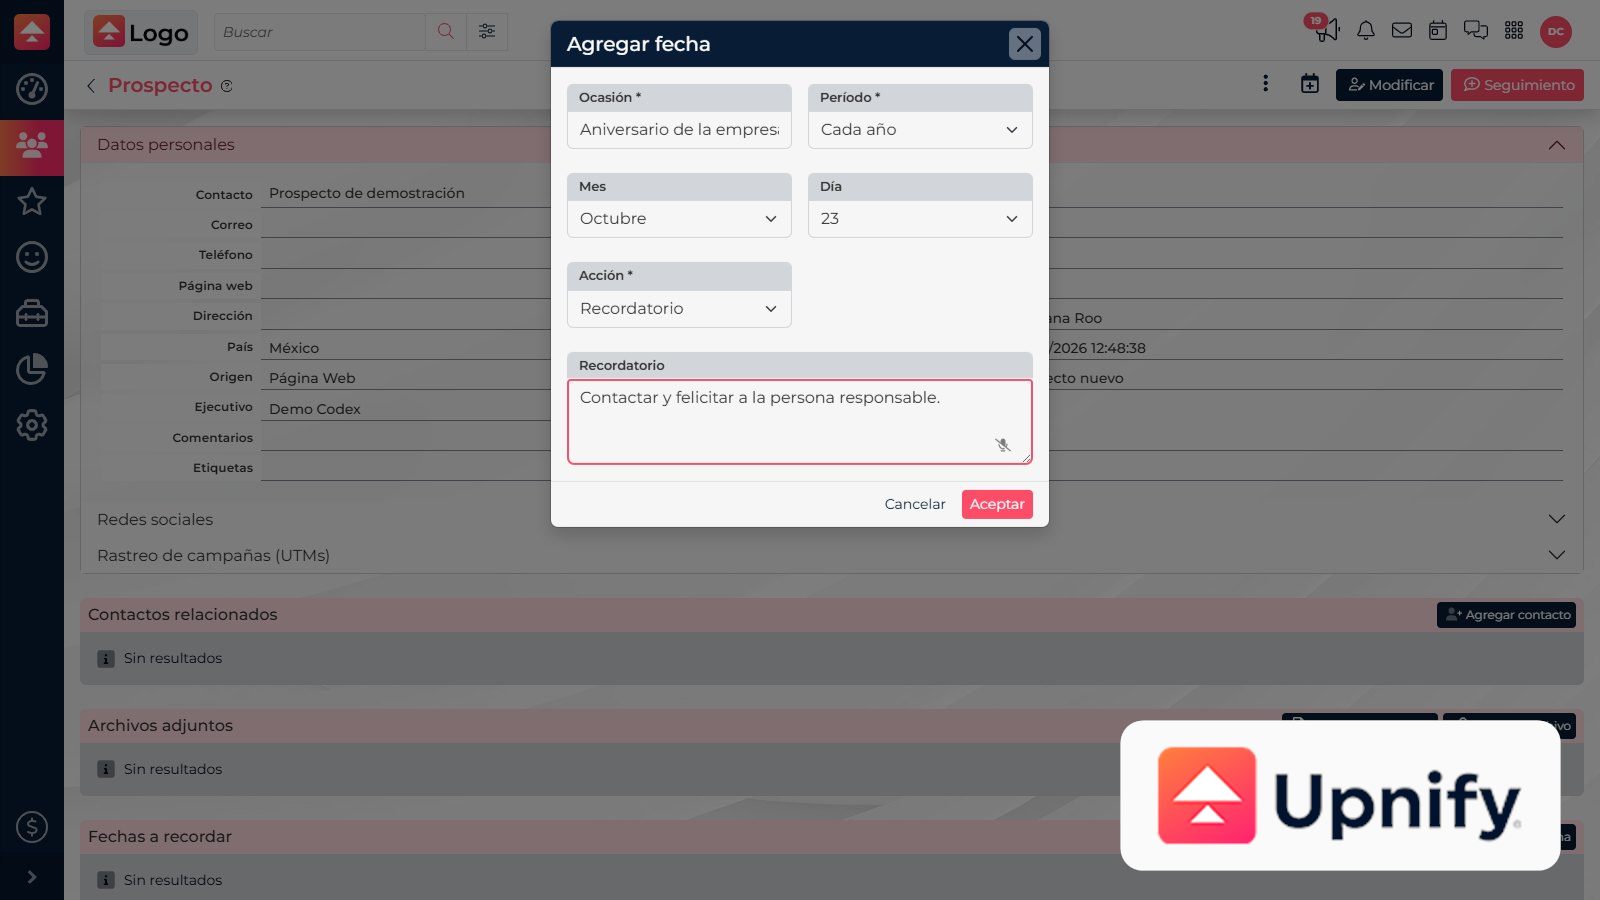The width and height of the screenshot is (1600, 900).
Task: Expand the Redes sociales section
Action: pyautogui.click(x=1557, y=519)
